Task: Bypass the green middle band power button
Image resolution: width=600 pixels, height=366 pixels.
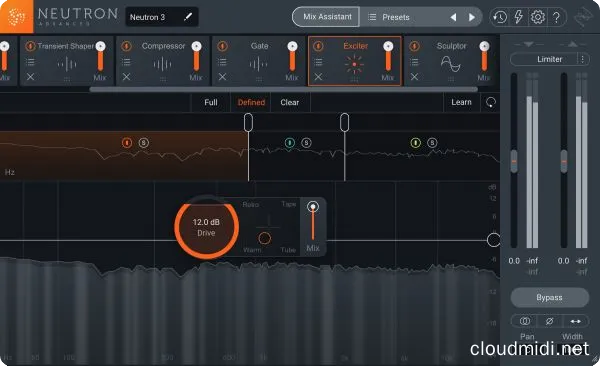Action: tap(290, 143)
